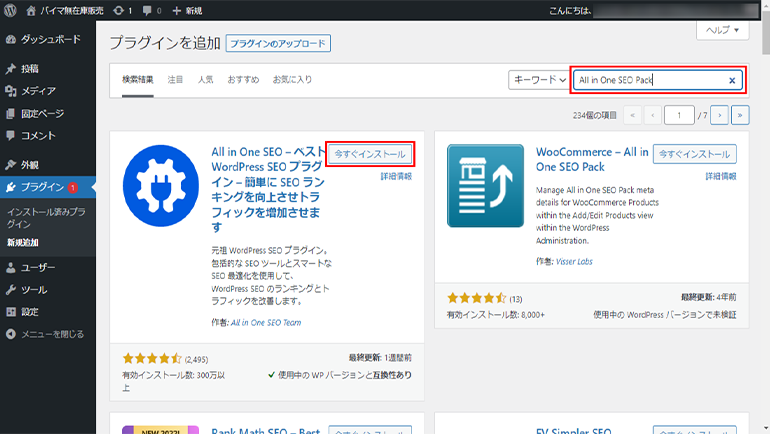Open 投稿 (Posts) in the sidebar
Screen dimensions: 770x434
coord(48,69)
